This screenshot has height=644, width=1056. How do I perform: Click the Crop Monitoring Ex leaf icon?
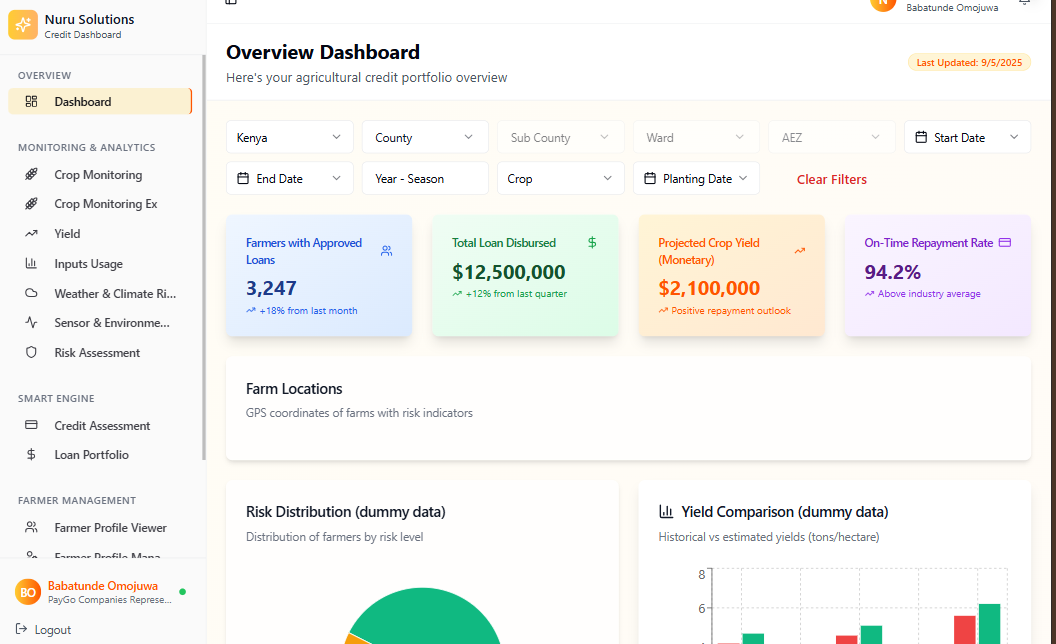click(31, 203)
